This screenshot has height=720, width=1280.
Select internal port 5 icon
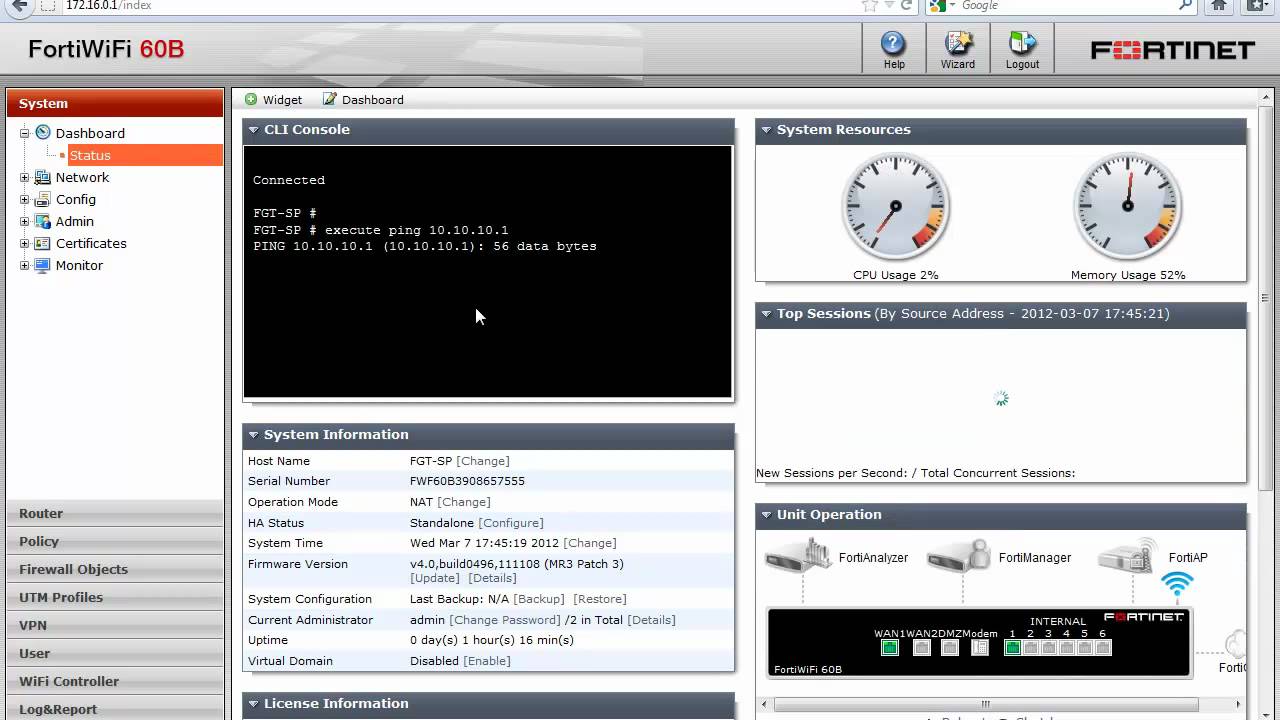[1084, 647]
